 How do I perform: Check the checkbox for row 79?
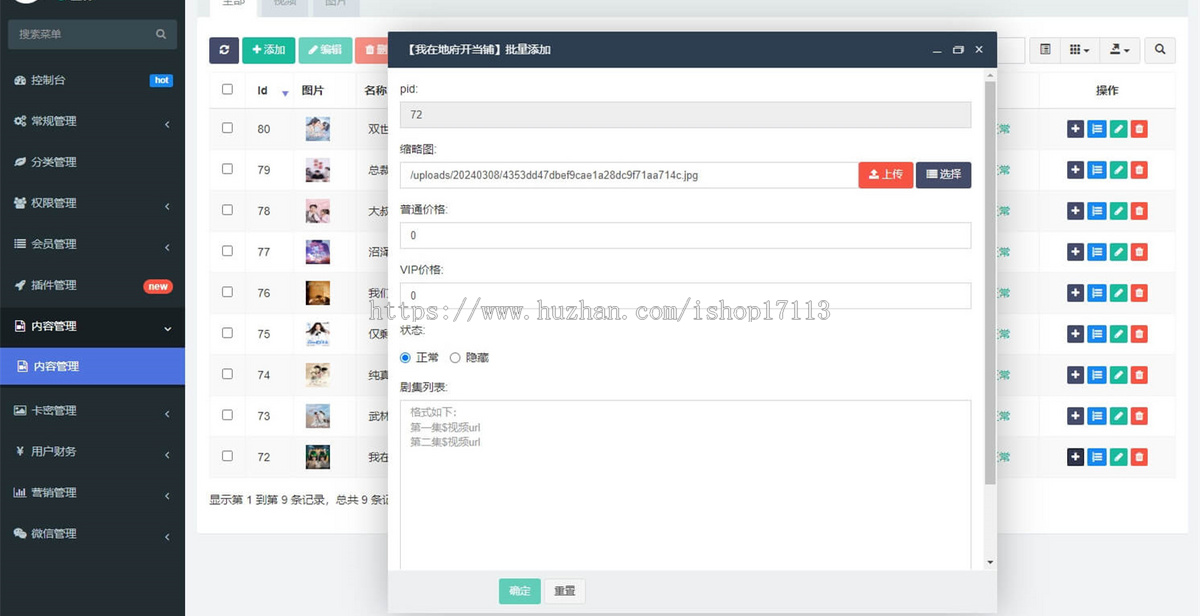pos(227,169)
